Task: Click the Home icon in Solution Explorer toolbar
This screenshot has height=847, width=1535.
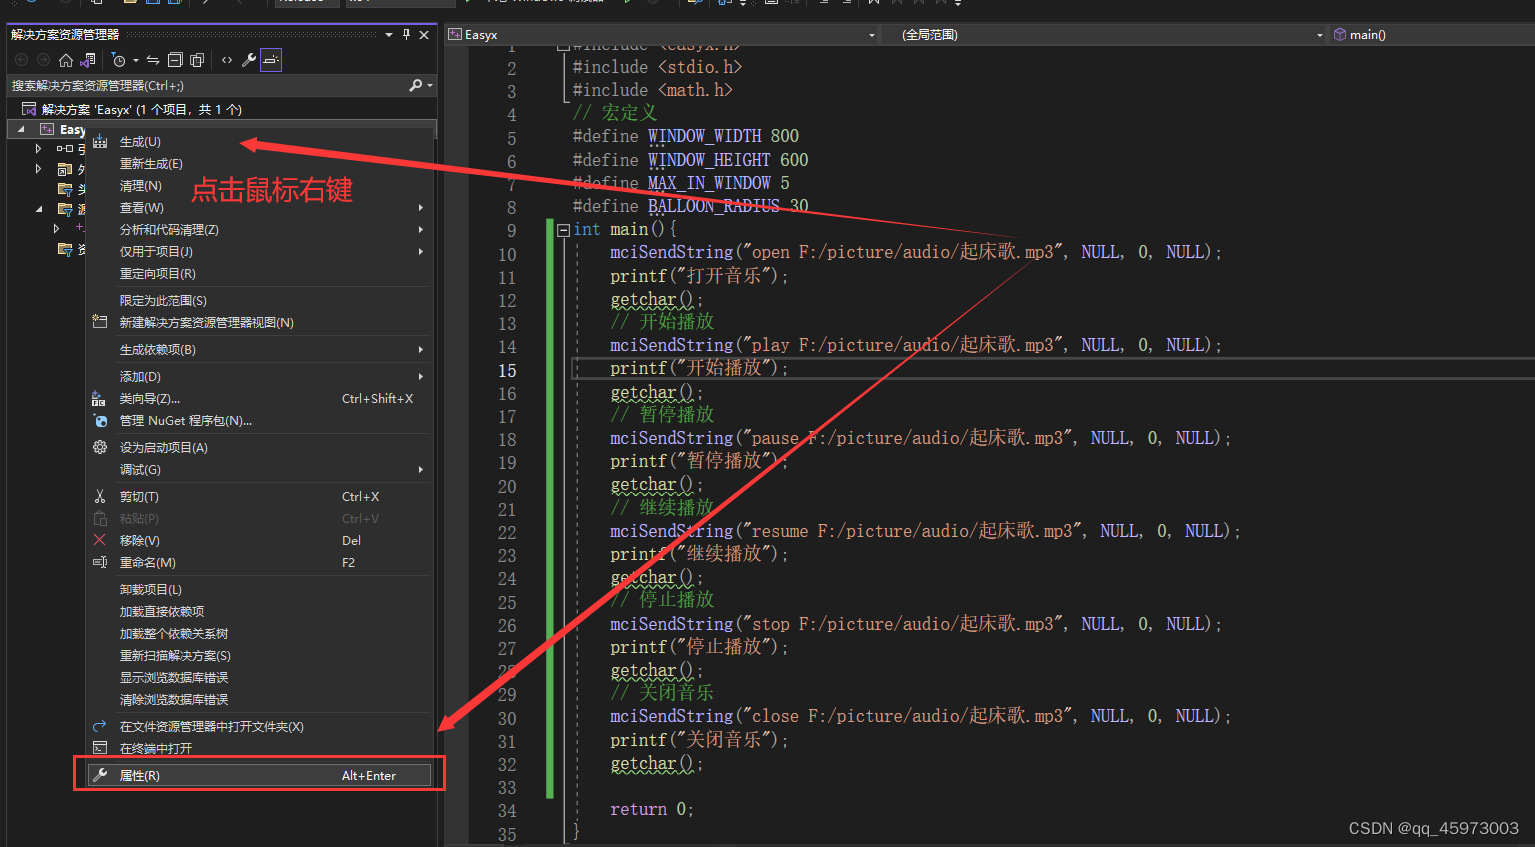Action: click(x=66, y=60)
